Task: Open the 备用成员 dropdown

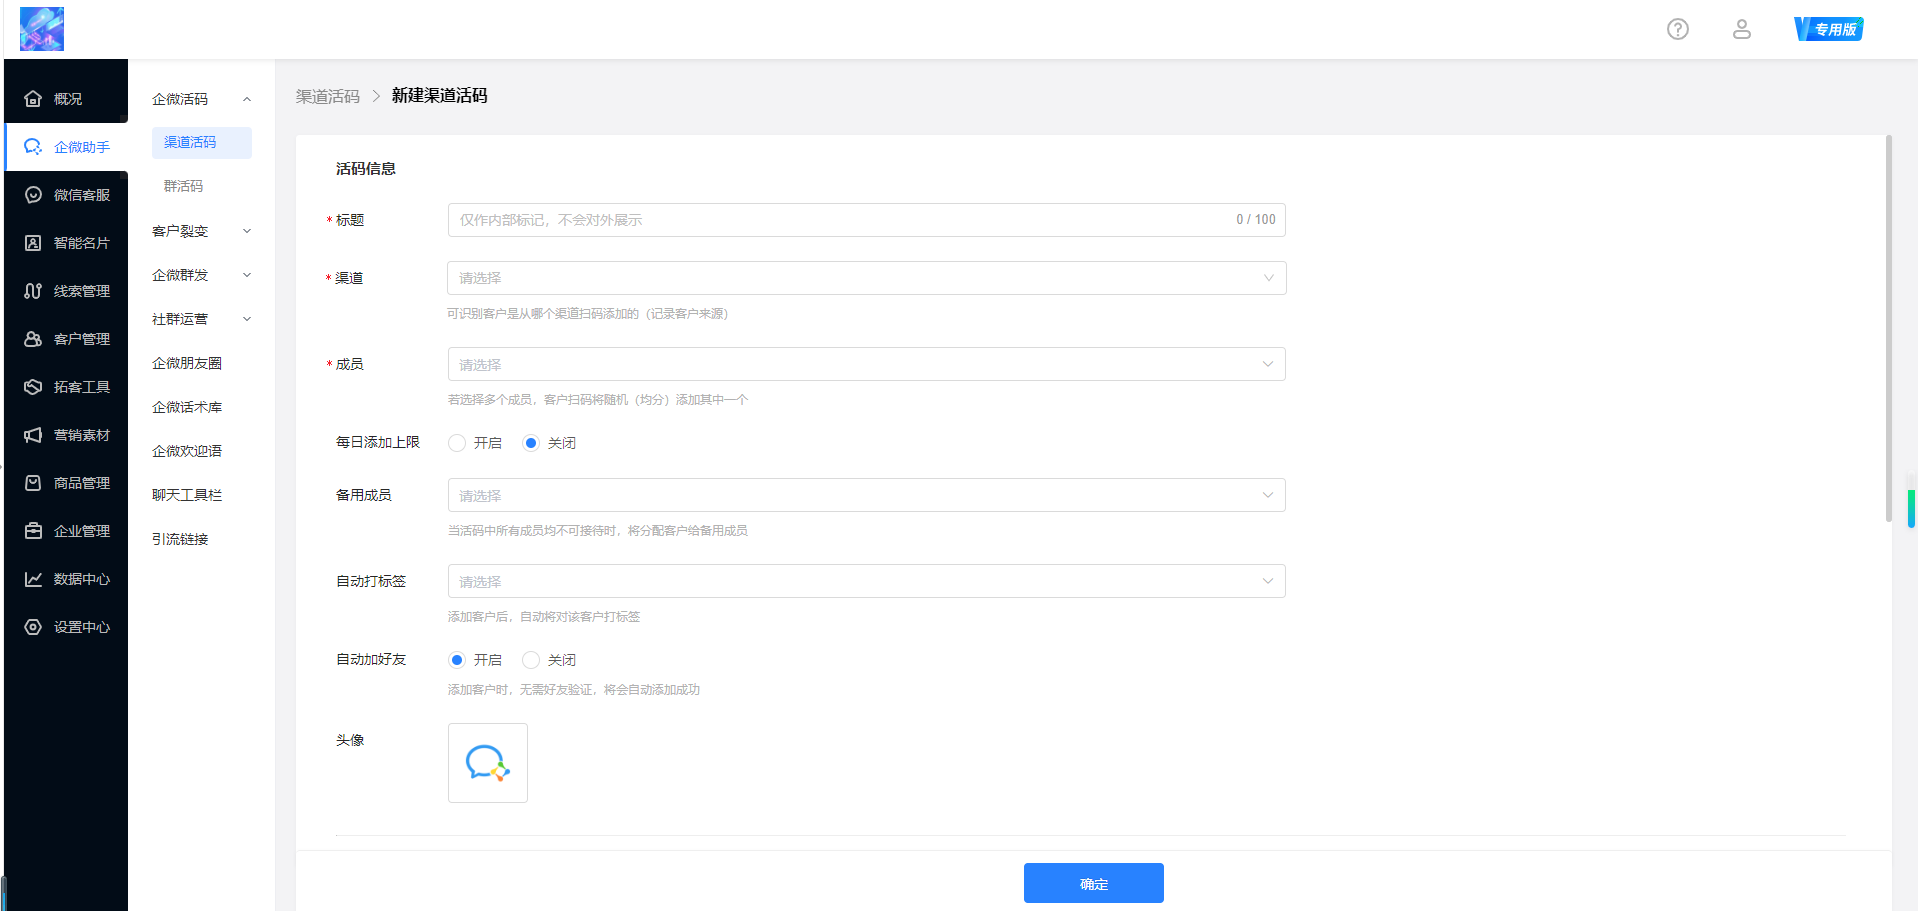Action: click(x=866, y=495)
